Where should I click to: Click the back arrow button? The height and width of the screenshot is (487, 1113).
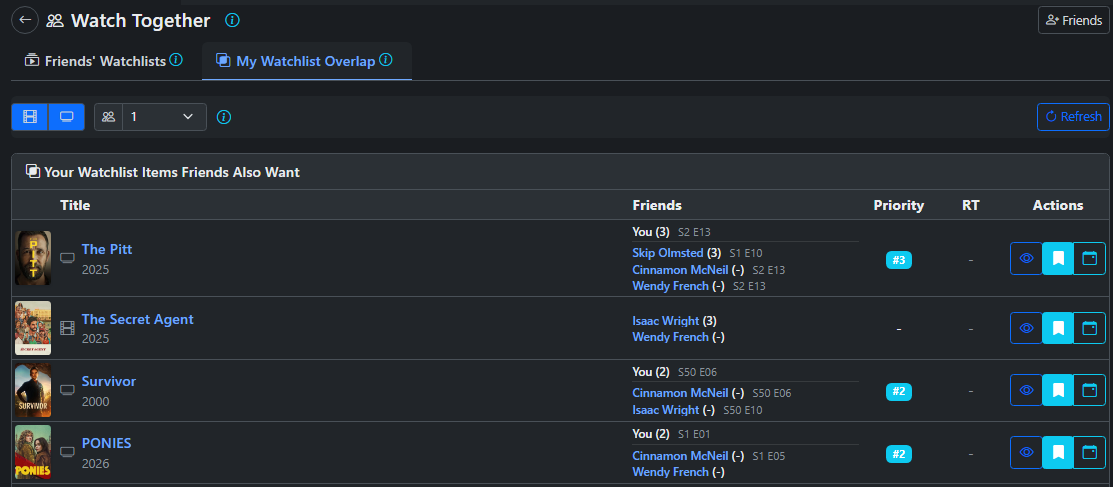(25, 20)
